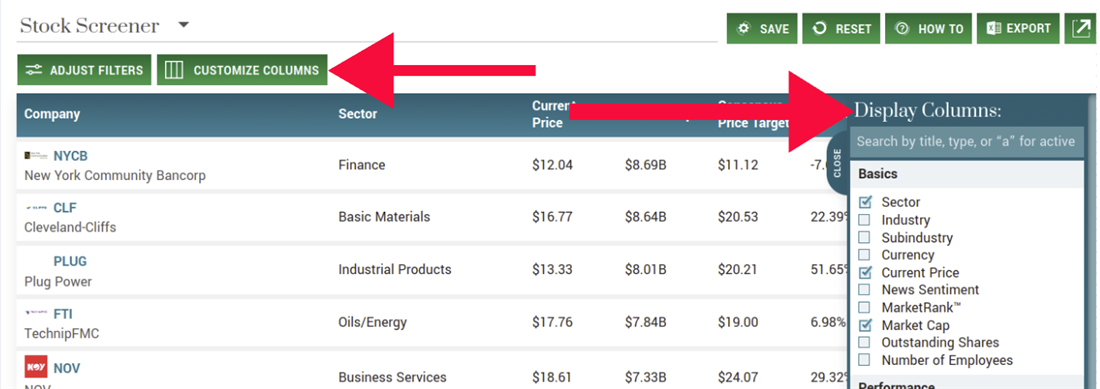Check the Industry checkbox

tap(865, 220)
